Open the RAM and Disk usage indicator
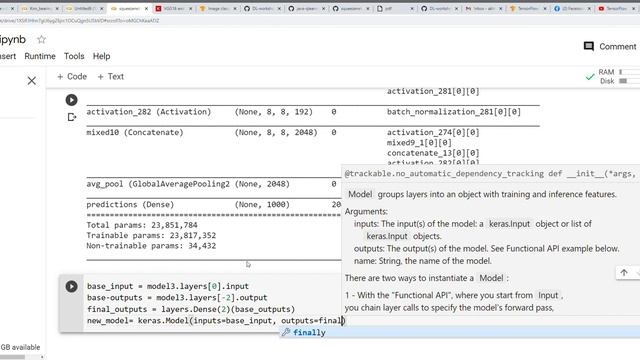640x360 pixels. pos(618,76)
